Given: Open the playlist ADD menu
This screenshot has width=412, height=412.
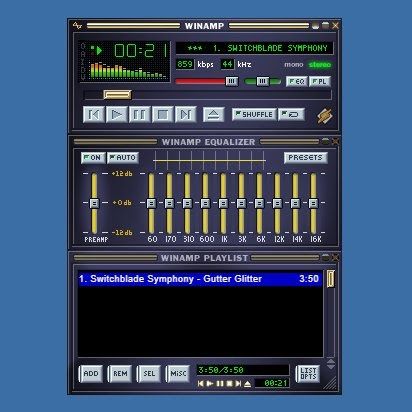Looking at the screenshot, I should click(x=91, y=374).
